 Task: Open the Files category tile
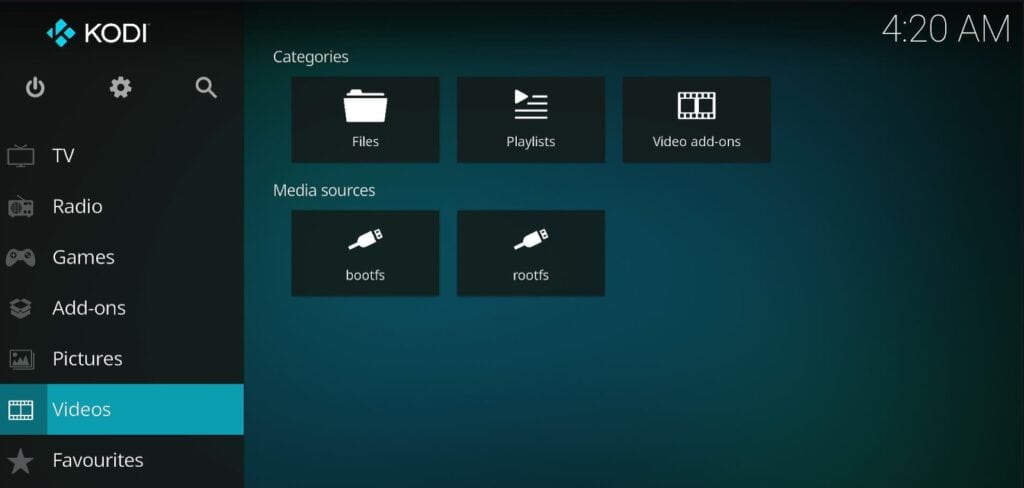coord(365,119)
